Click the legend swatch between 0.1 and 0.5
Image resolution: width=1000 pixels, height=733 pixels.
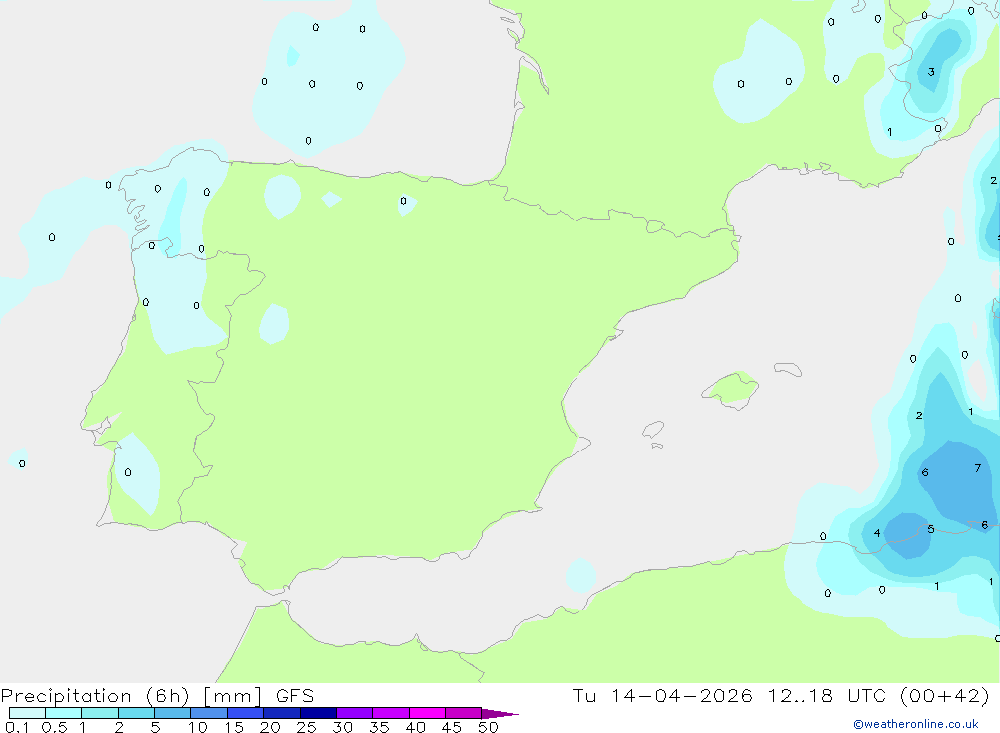(x=27, y=713)
